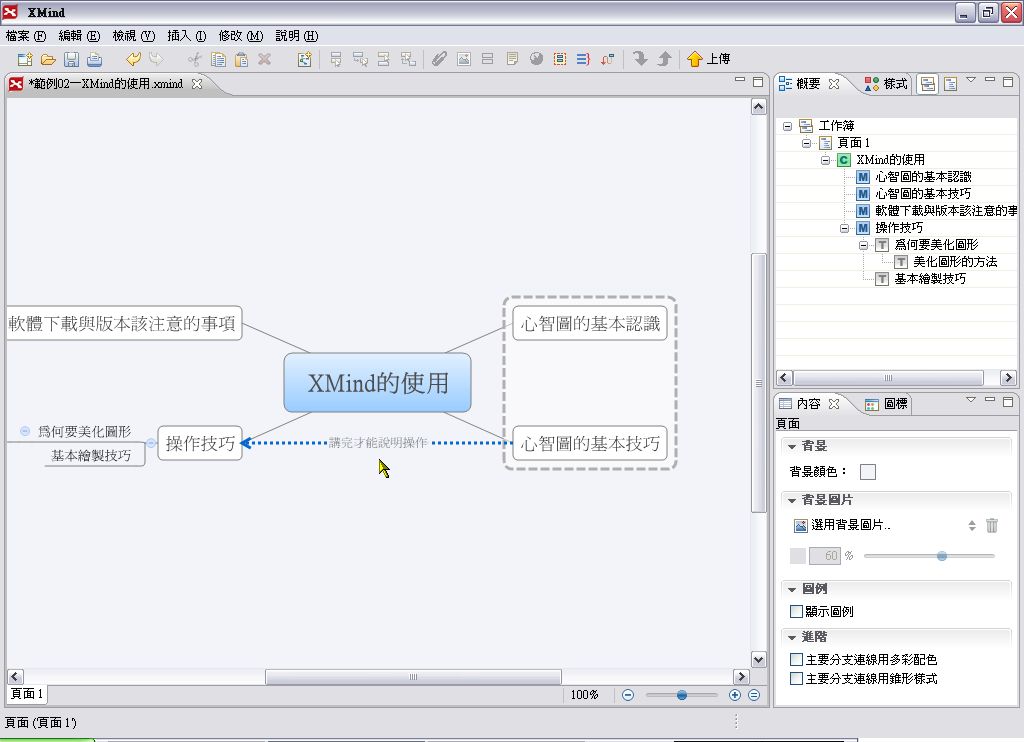Click the background opacity slider handle
This screenshot has height=742, width=1024.
[942, 556]
